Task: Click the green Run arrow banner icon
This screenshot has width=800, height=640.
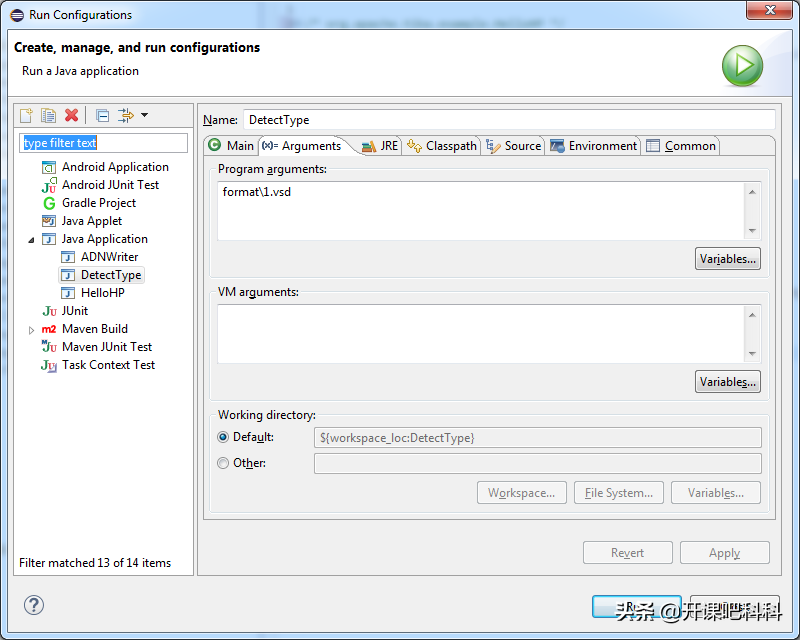Action: point(742,65)
